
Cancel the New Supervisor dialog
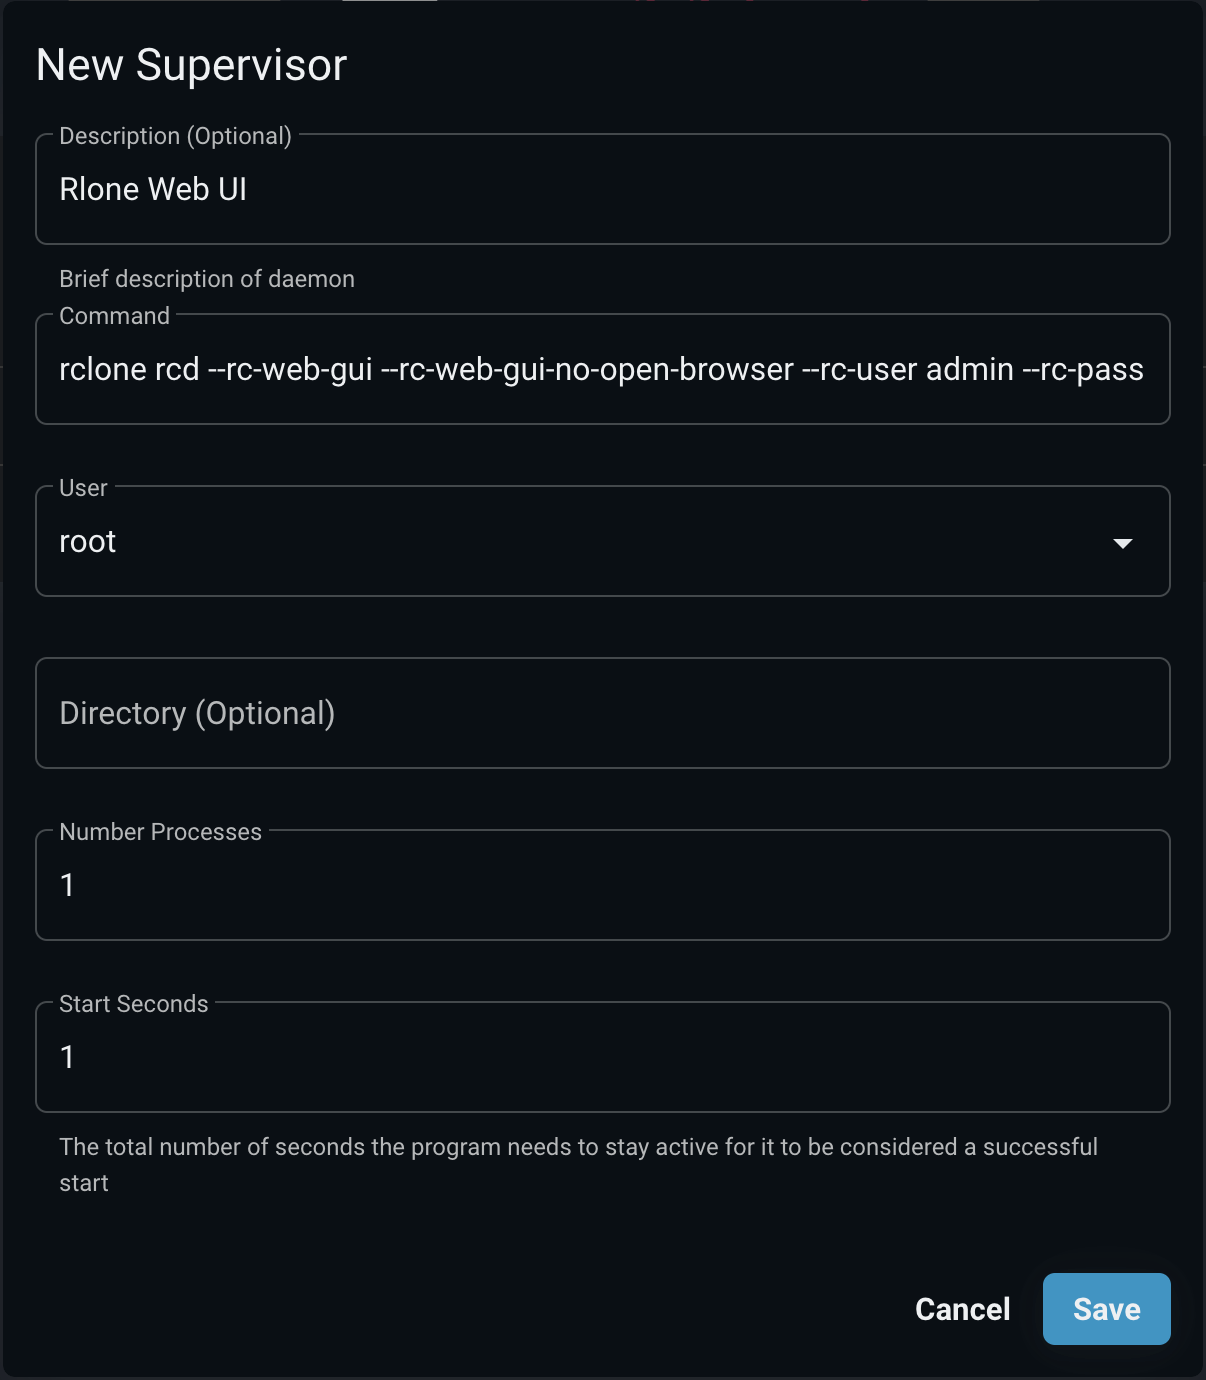pos(962,1309)
